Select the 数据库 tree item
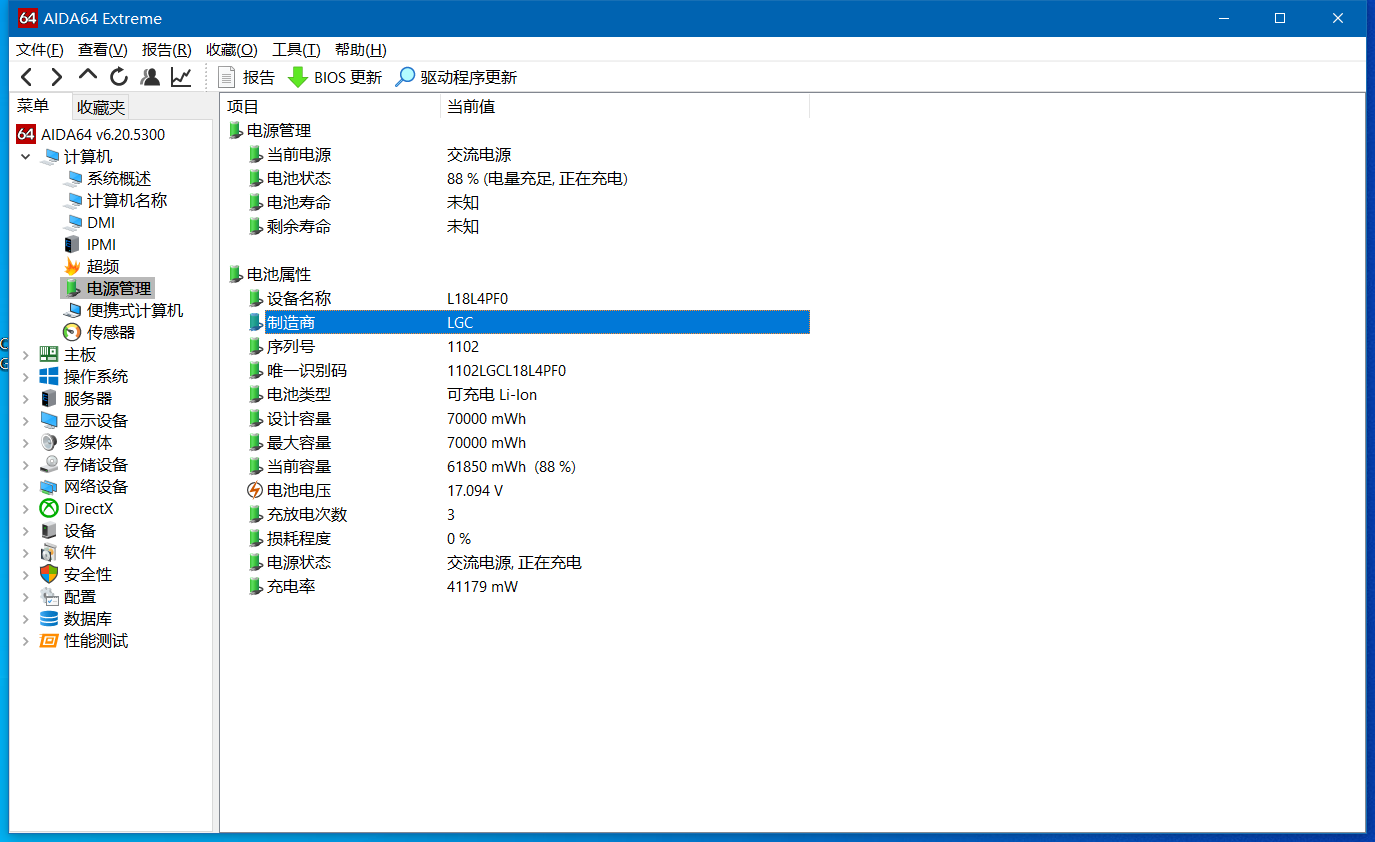 [x=76, y=618]
